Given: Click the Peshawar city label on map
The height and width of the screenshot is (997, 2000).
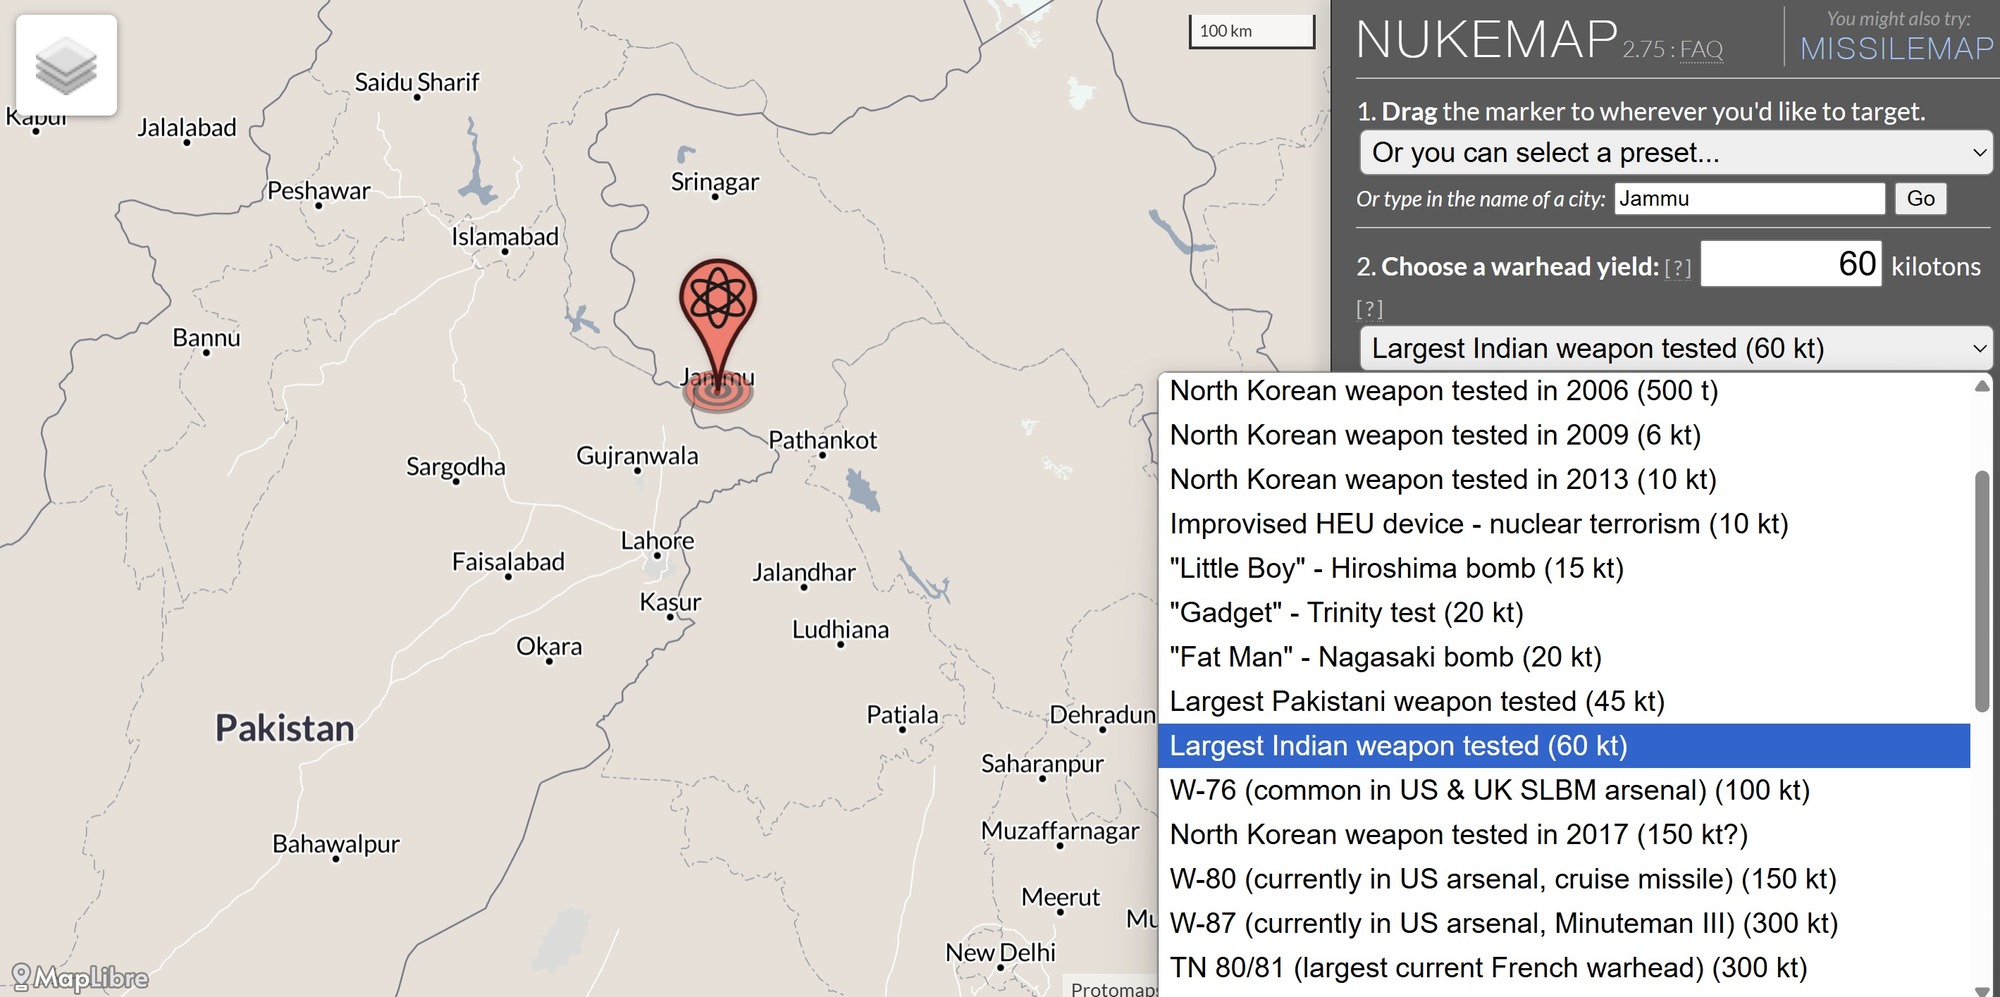Looking at the screenshot, I should tap(318, 190).
